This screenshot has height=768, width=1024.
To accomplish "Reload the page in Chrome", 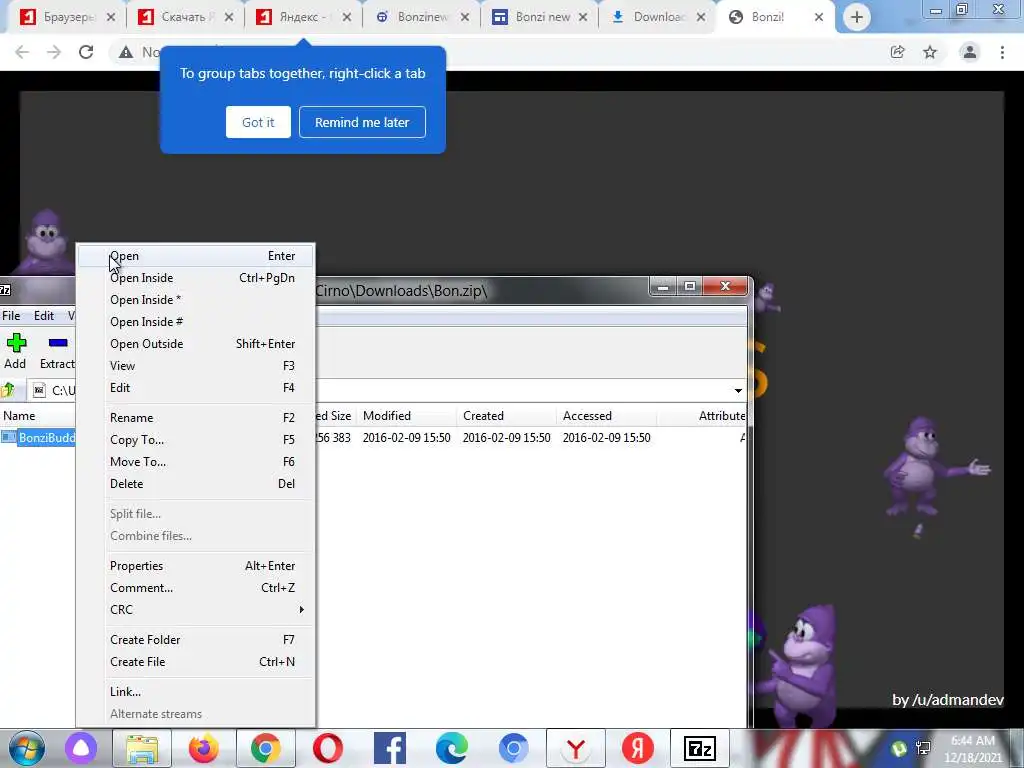I will (86, 52).
